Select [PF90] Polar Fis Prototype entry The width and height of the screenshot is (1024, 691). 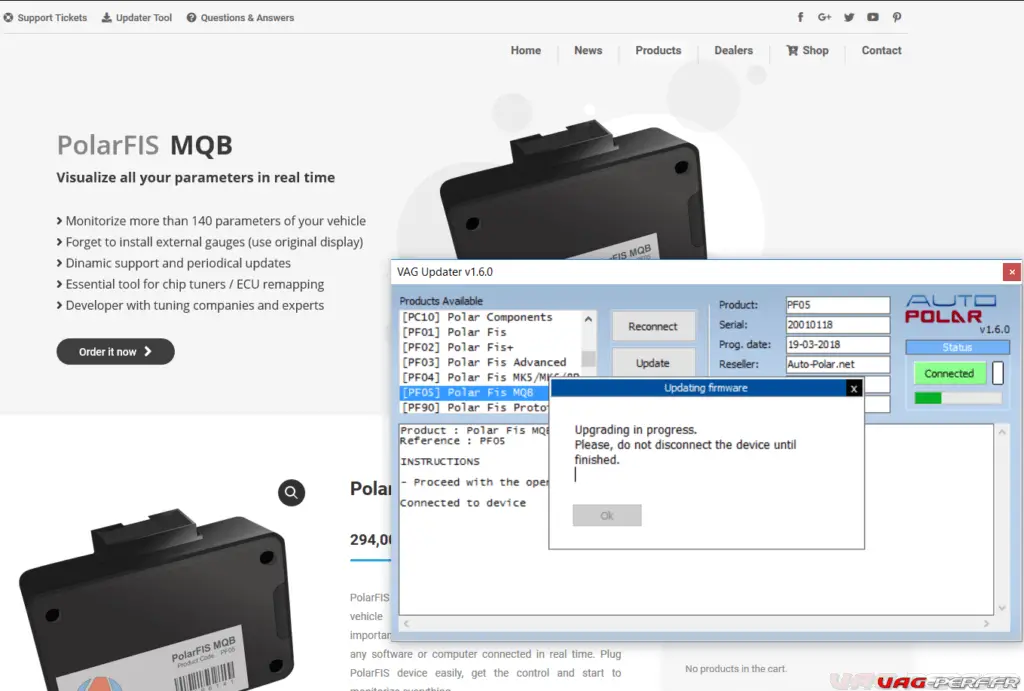pyautogui.click(x=475, y=408)
